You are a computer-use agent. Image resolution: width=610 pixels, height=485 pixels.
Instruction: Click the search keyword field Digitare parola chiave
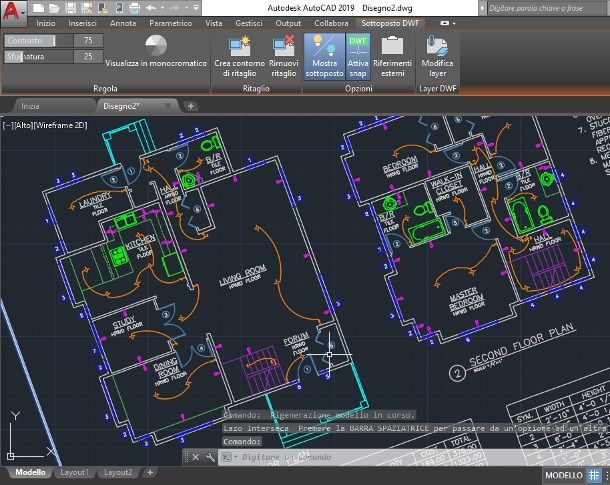coord(548,8)
